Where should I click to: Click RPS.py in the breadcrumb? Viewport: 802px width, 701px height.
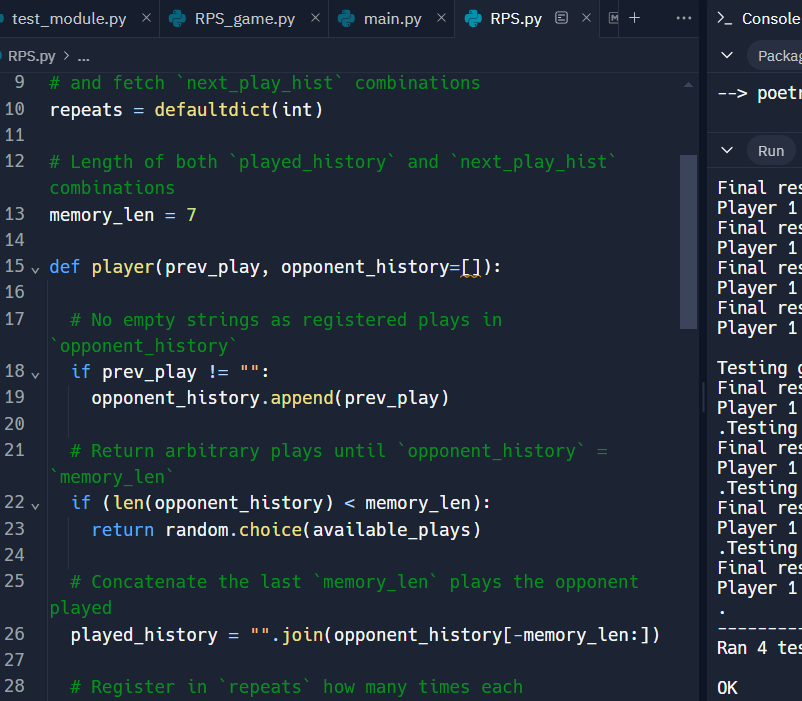coord(31,56)
